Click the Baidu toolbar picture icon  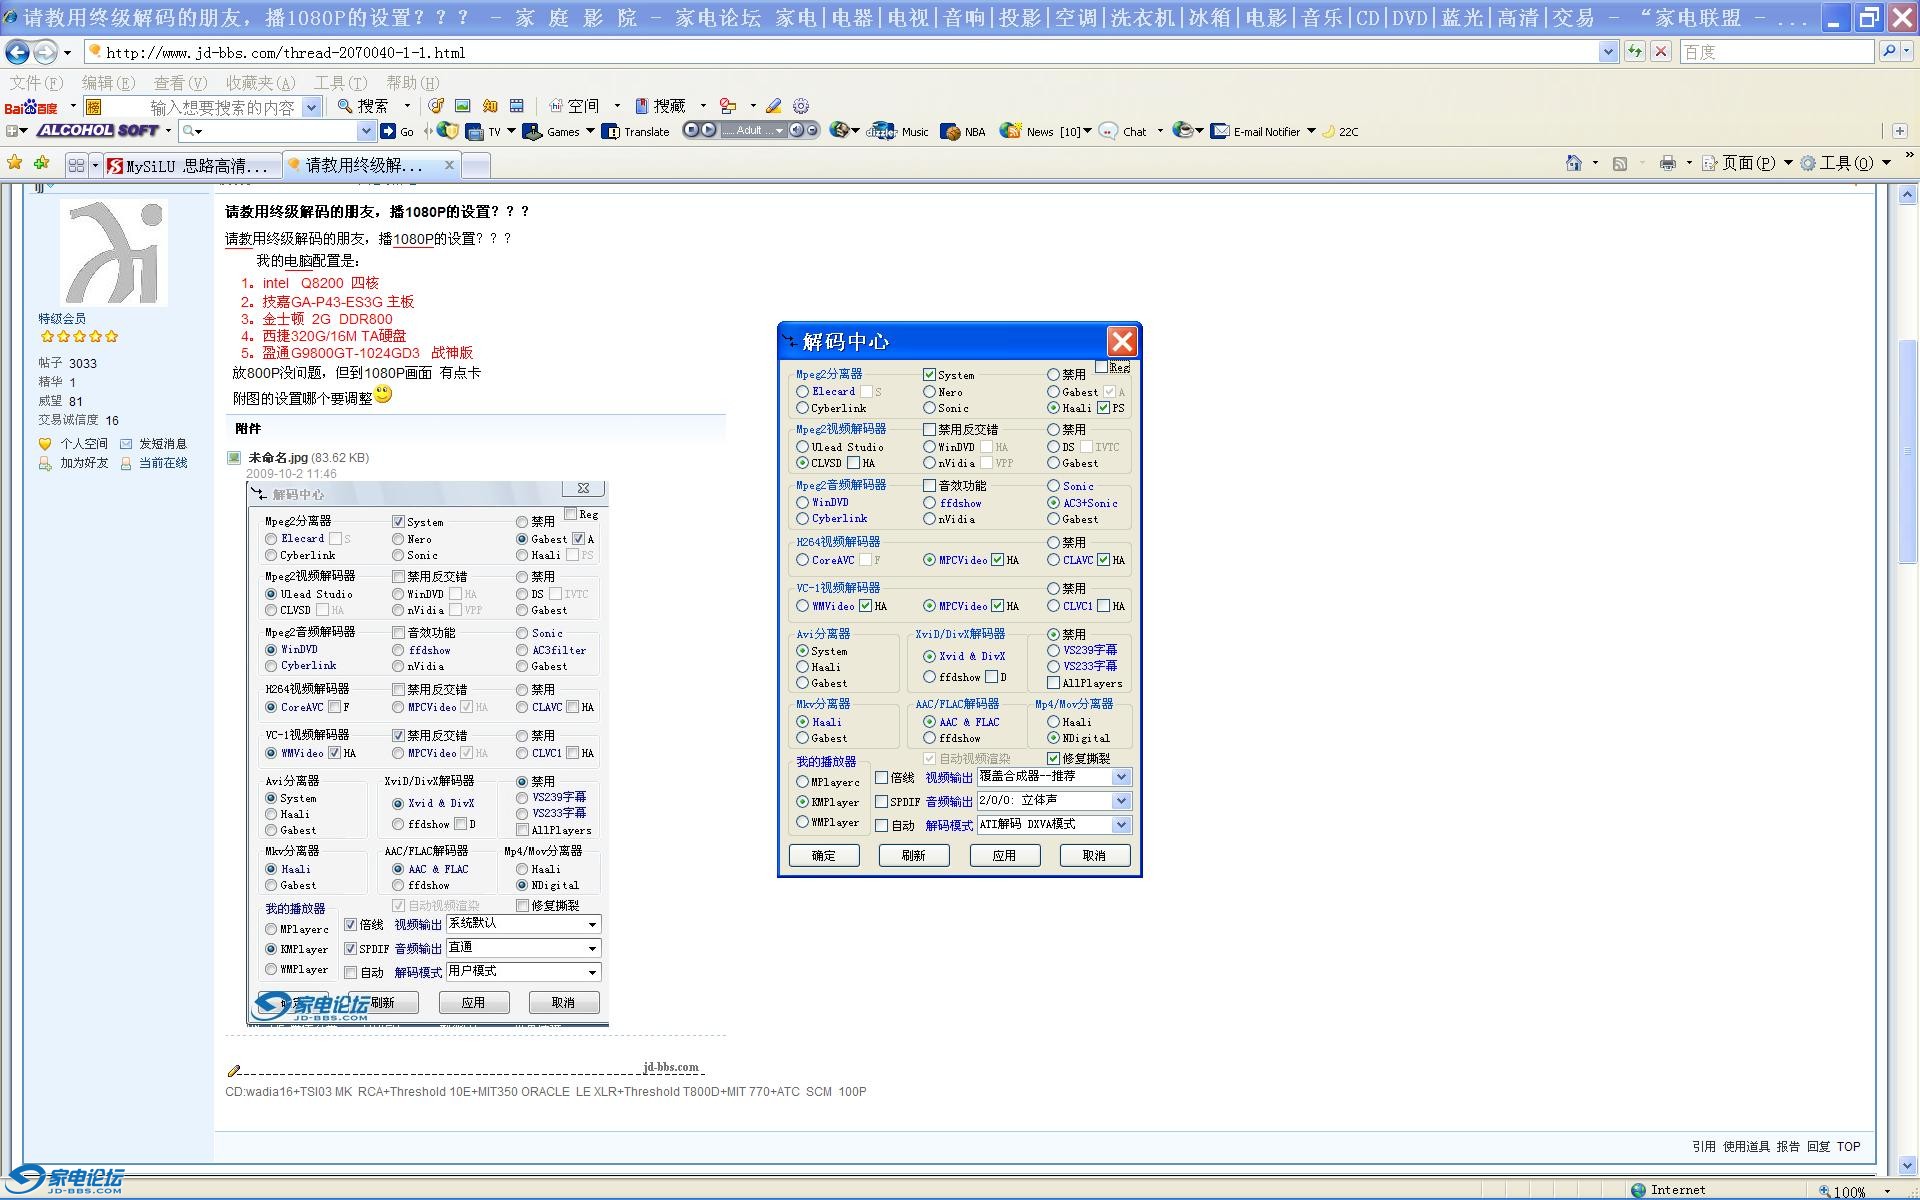tap(463, 106)
